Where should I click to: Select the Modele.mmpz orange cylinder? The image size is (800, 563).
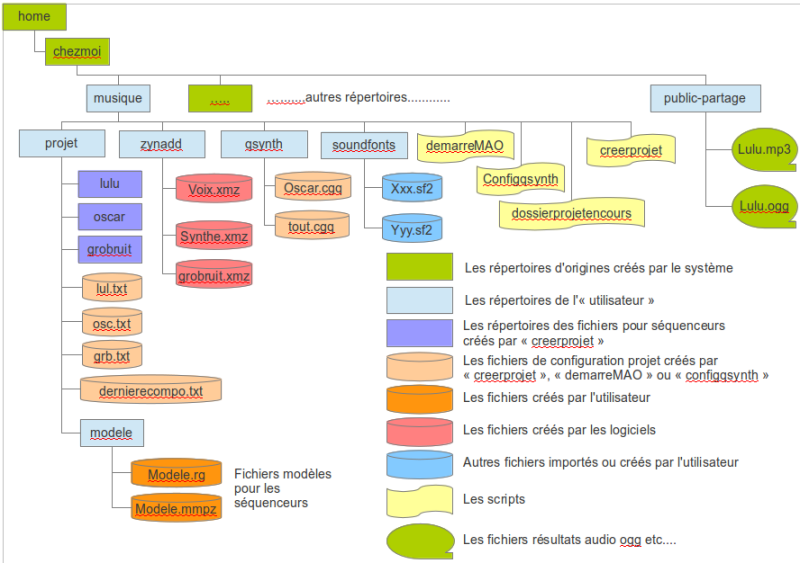tap(176, 507)
